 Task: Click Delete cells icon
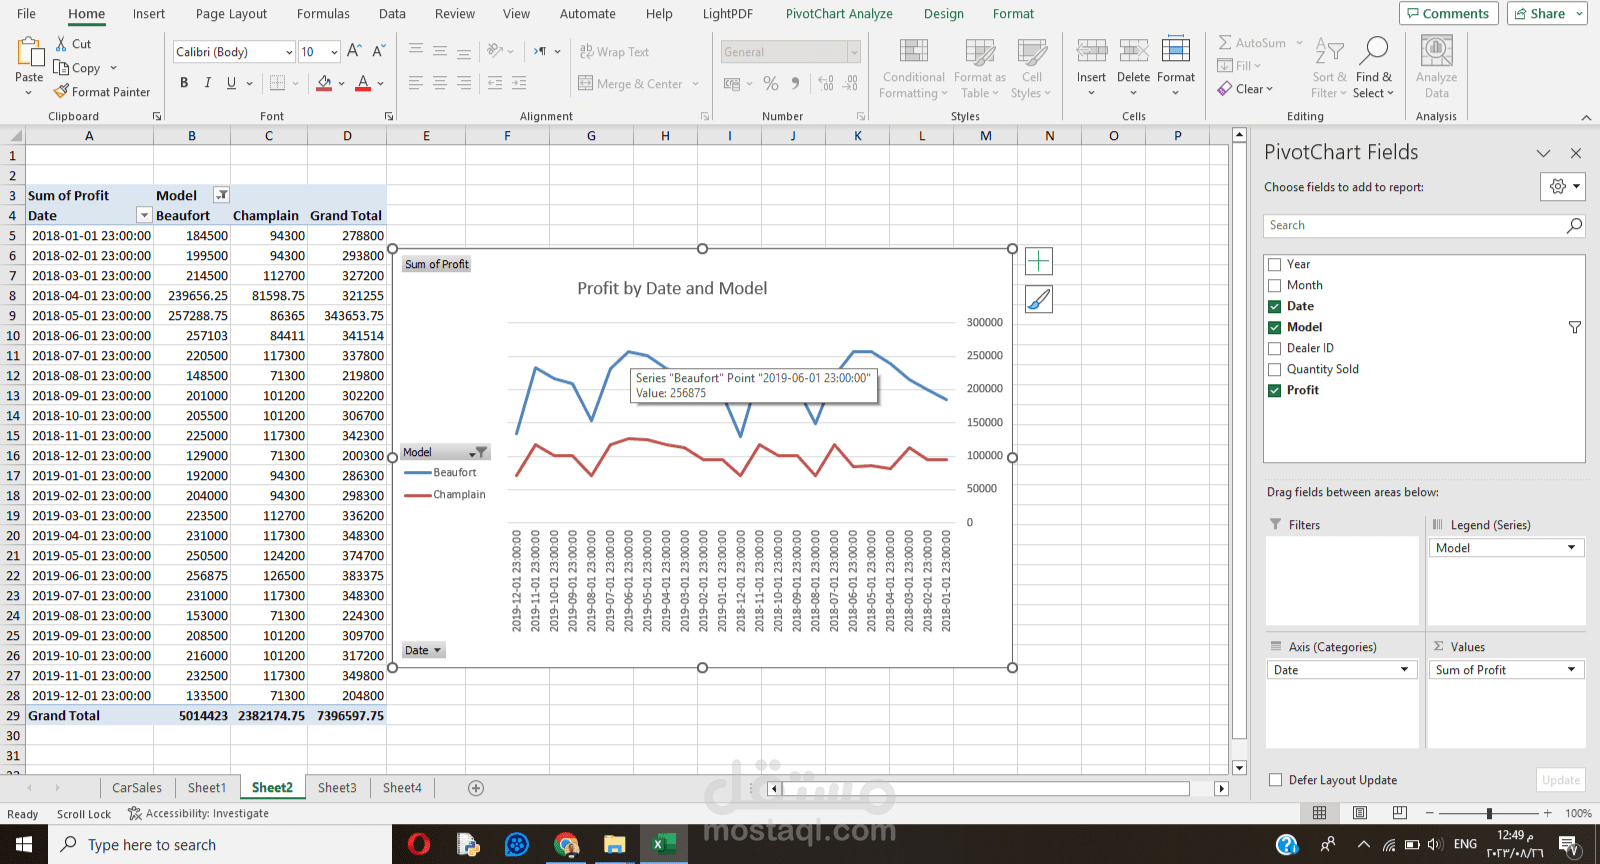click(1133, 50)
